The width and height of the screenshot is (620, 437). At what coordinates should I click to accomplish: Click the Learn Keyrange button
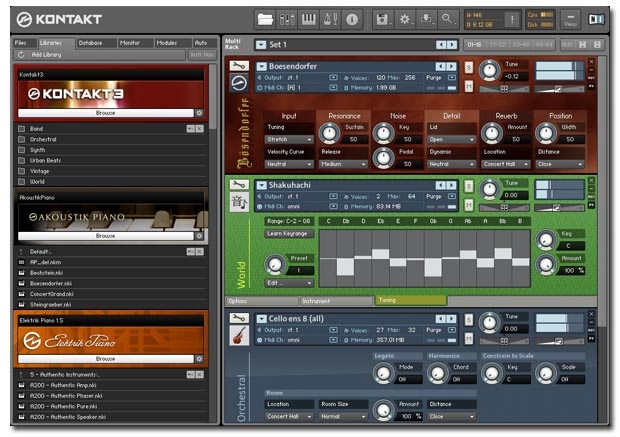(289, 234)
